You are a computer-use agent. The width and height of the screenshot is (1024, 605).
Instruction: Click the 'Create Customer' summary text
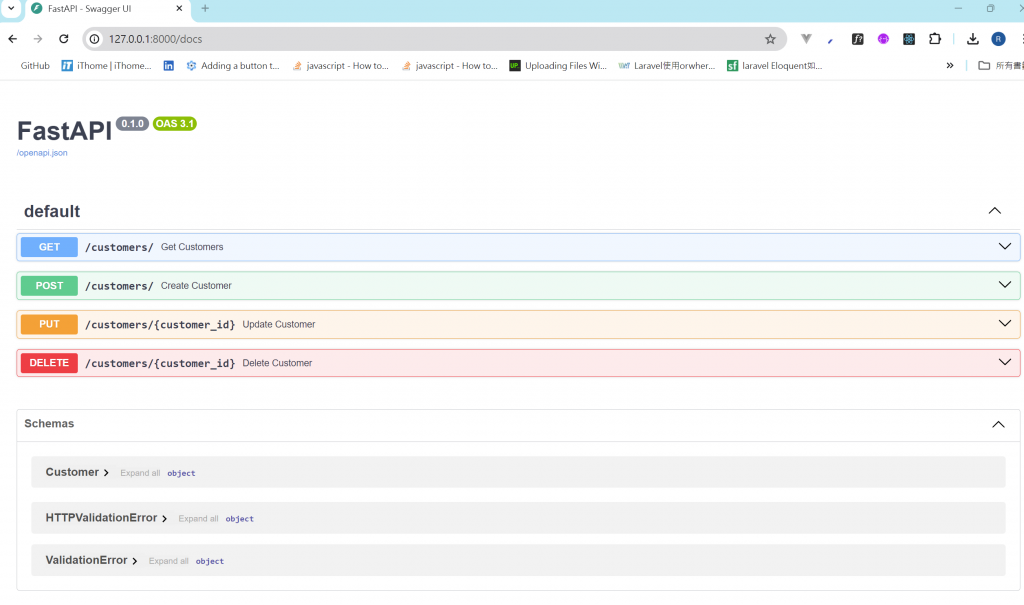coord(196,286)
